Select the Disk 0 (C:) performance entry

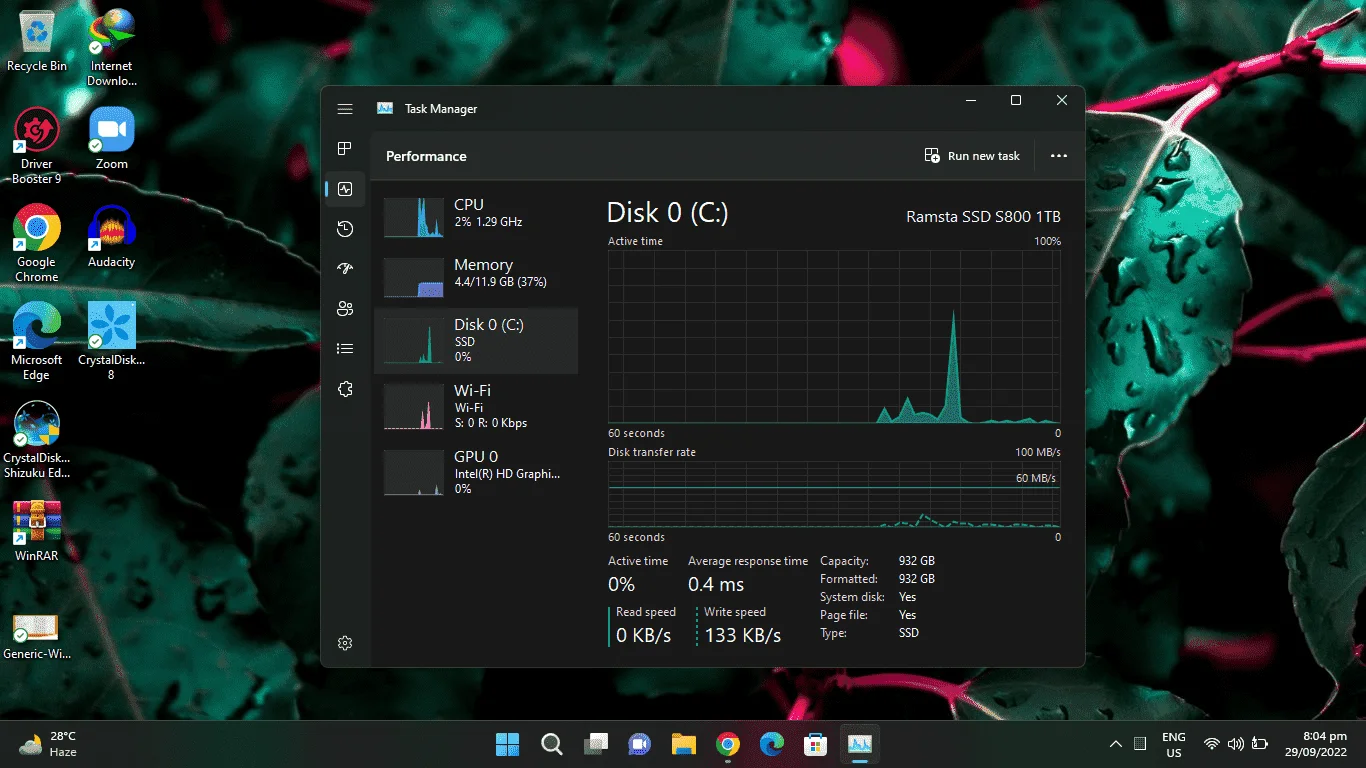click(x=476, y=341)
